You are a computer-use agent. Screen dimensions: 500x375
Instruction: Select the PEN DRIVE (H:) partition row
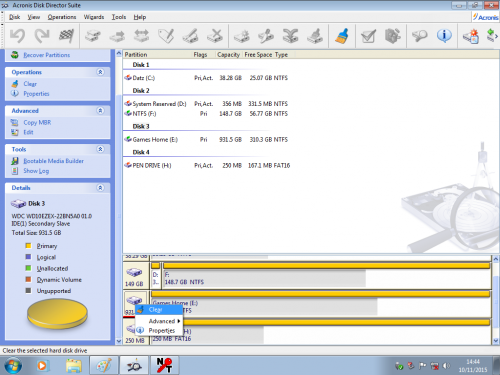pos(207,165)
